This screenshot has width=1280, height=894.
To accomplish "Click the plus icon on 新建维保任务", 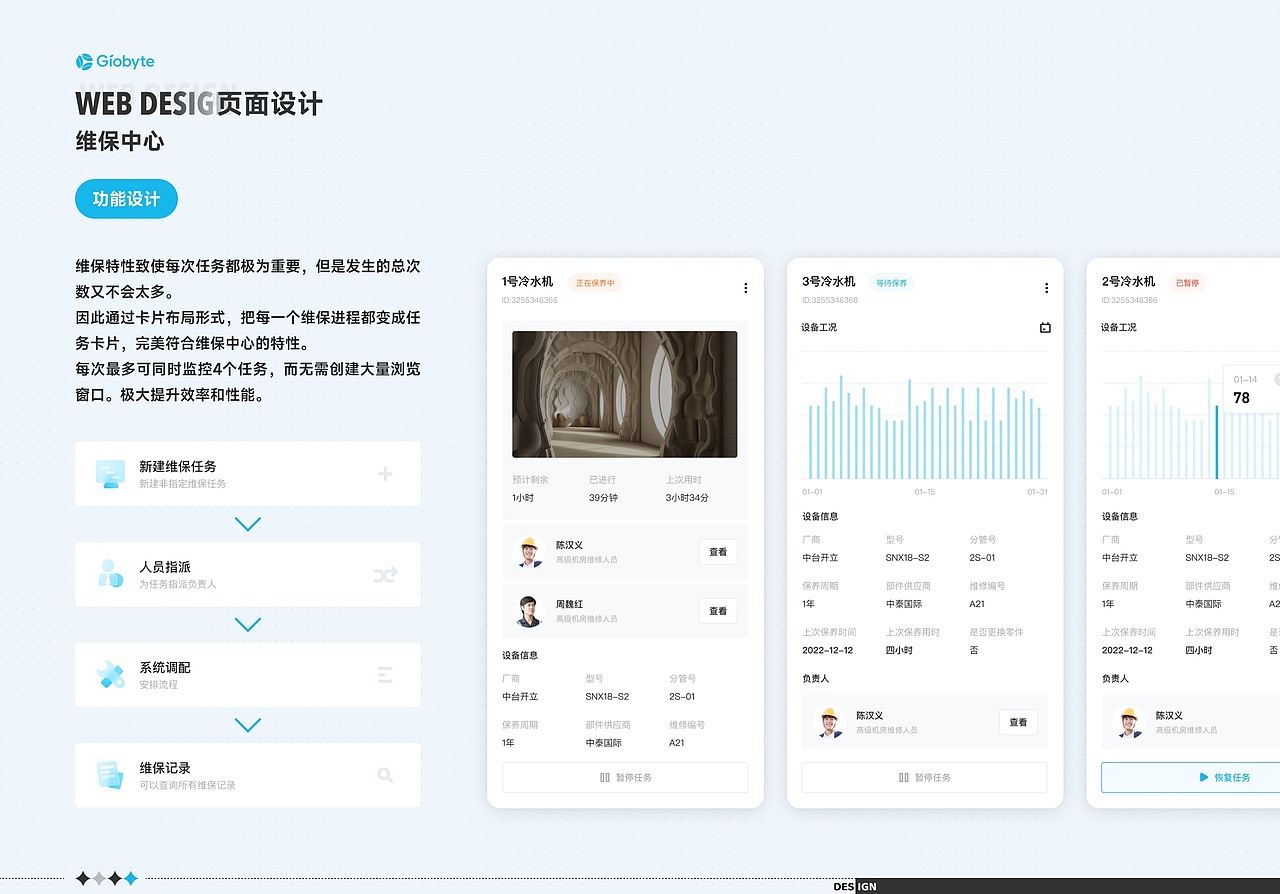I will pos(385,474).
